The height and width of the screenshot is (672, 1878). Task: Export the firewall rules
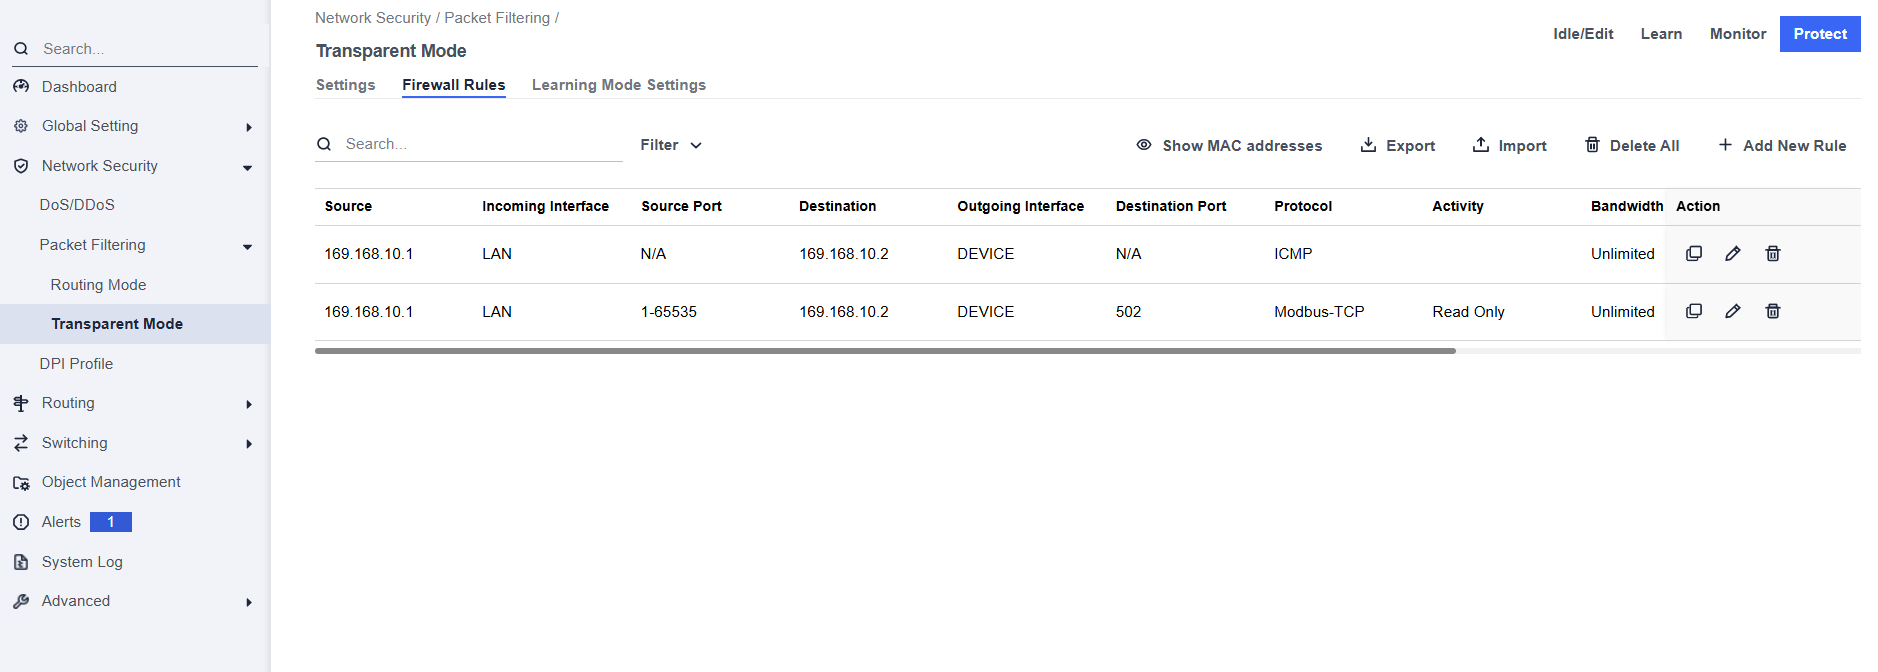coord(1397,146)
